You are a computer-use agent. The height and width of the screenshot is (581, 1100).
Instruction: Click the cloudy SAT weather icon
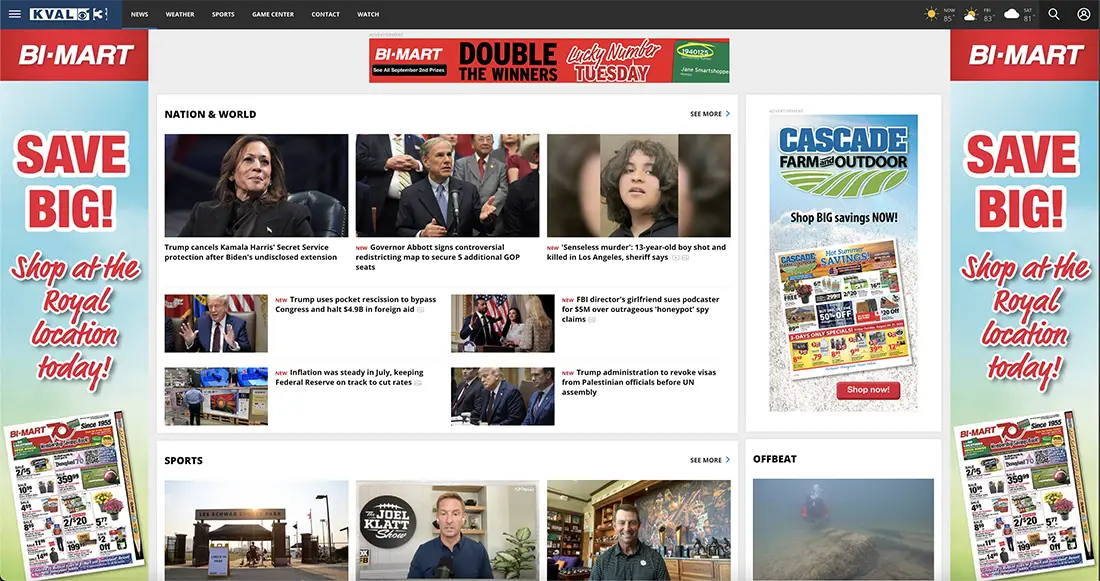pos(1012,14)
